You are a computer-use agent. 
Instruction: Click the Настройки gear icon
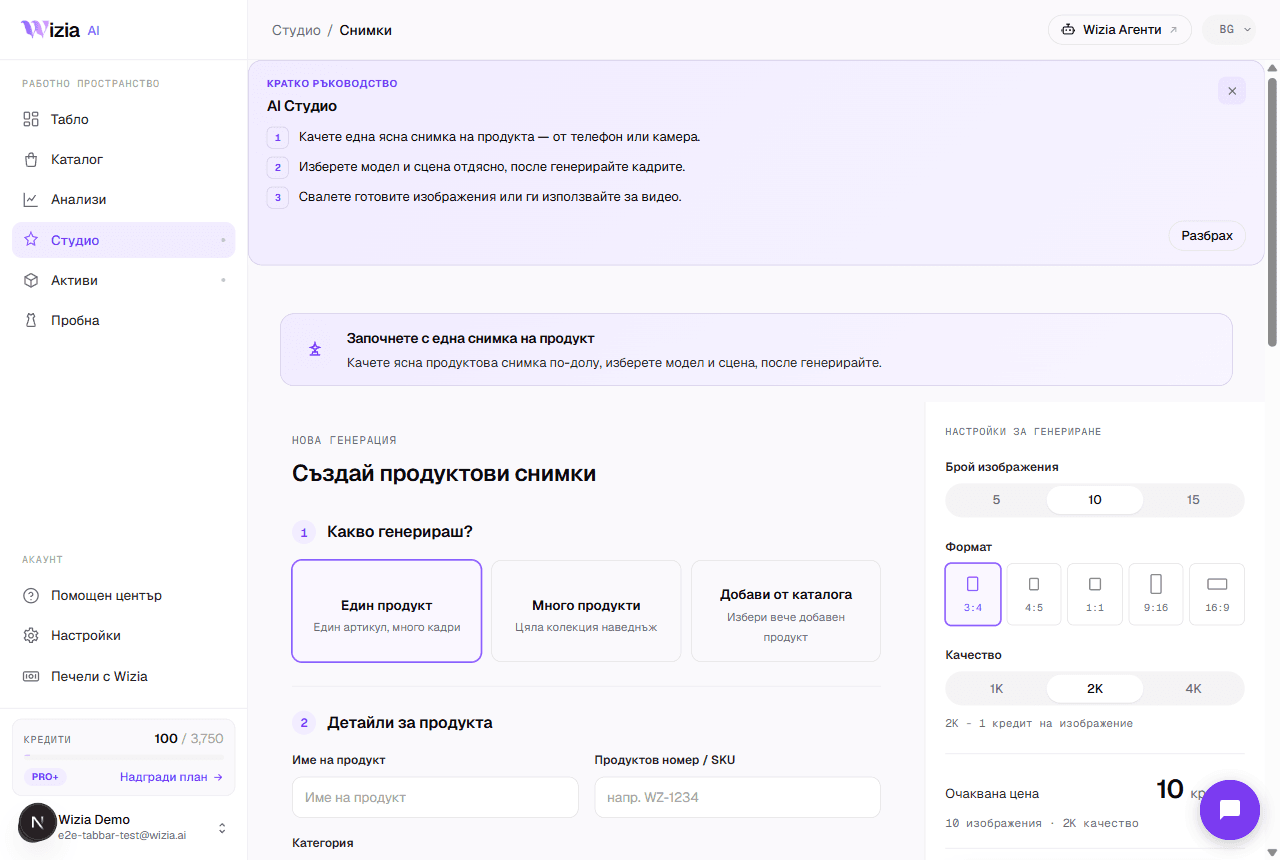(31, 635)
